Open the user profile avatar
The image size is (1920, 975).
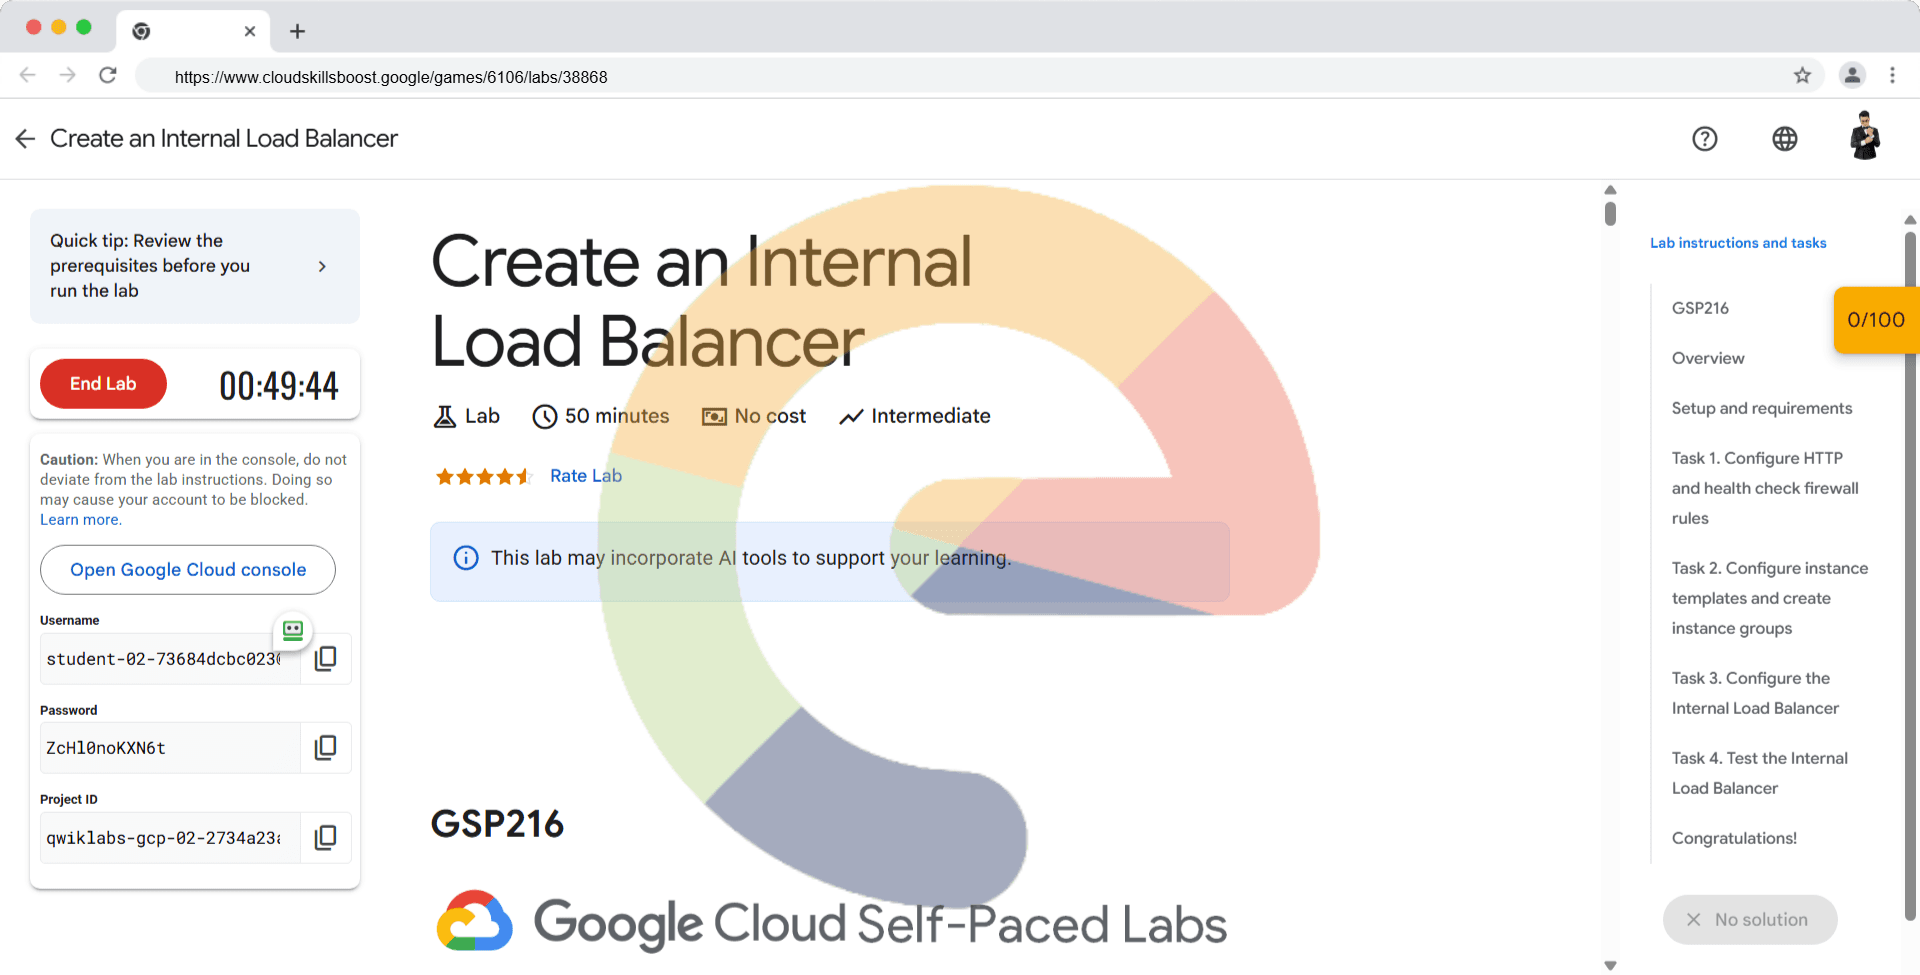coord(1864,137)
